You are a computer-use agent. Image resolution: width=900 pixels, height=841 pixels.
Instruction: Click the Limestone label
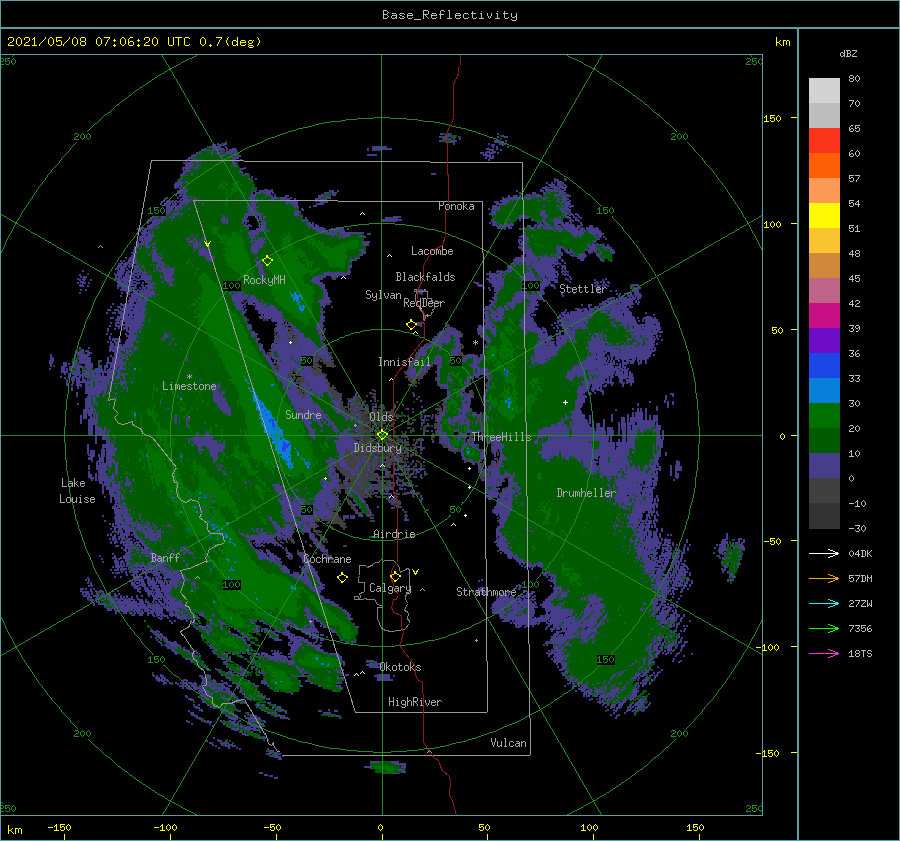(x=189, y=386)
